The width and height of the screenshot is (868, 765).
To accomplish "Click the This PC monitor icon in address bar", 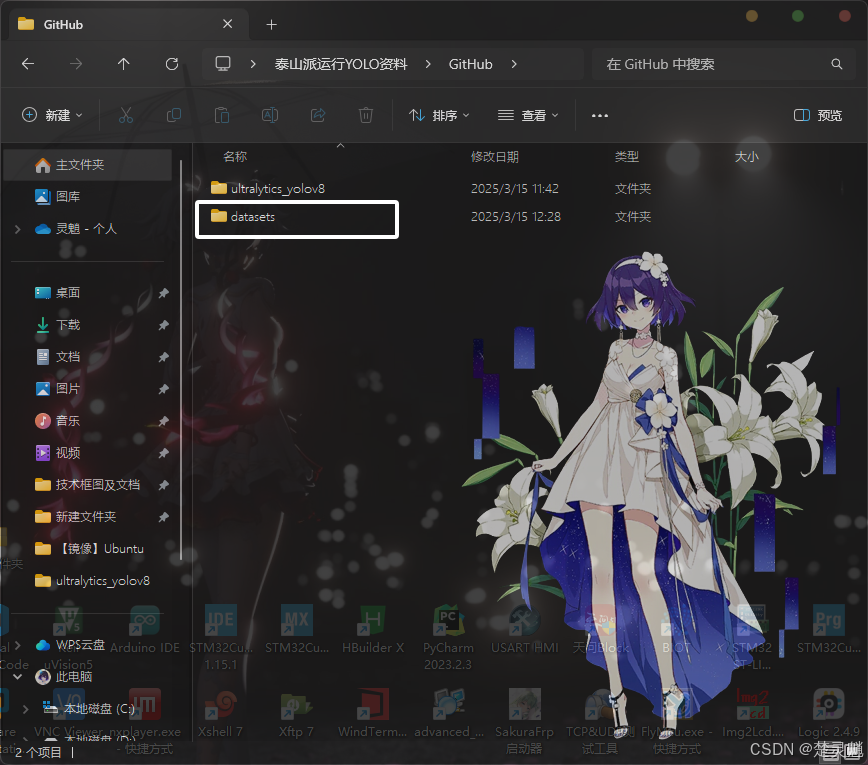I will pyautogui.click(x=223, y=64).
